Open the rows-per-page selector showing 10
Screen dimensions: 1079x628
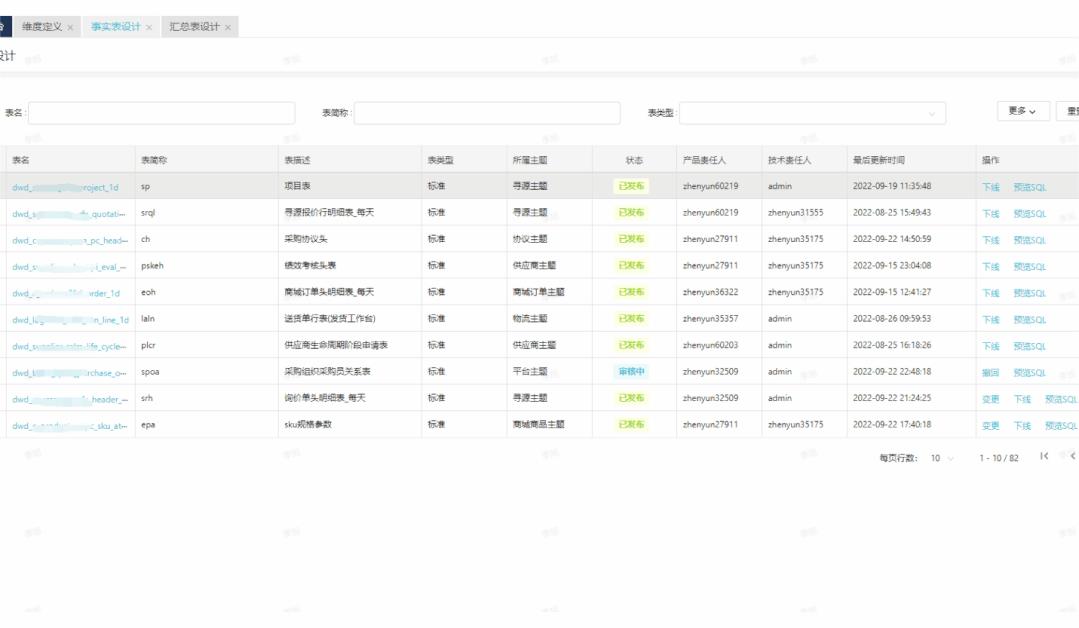click(x=942, y=458)
